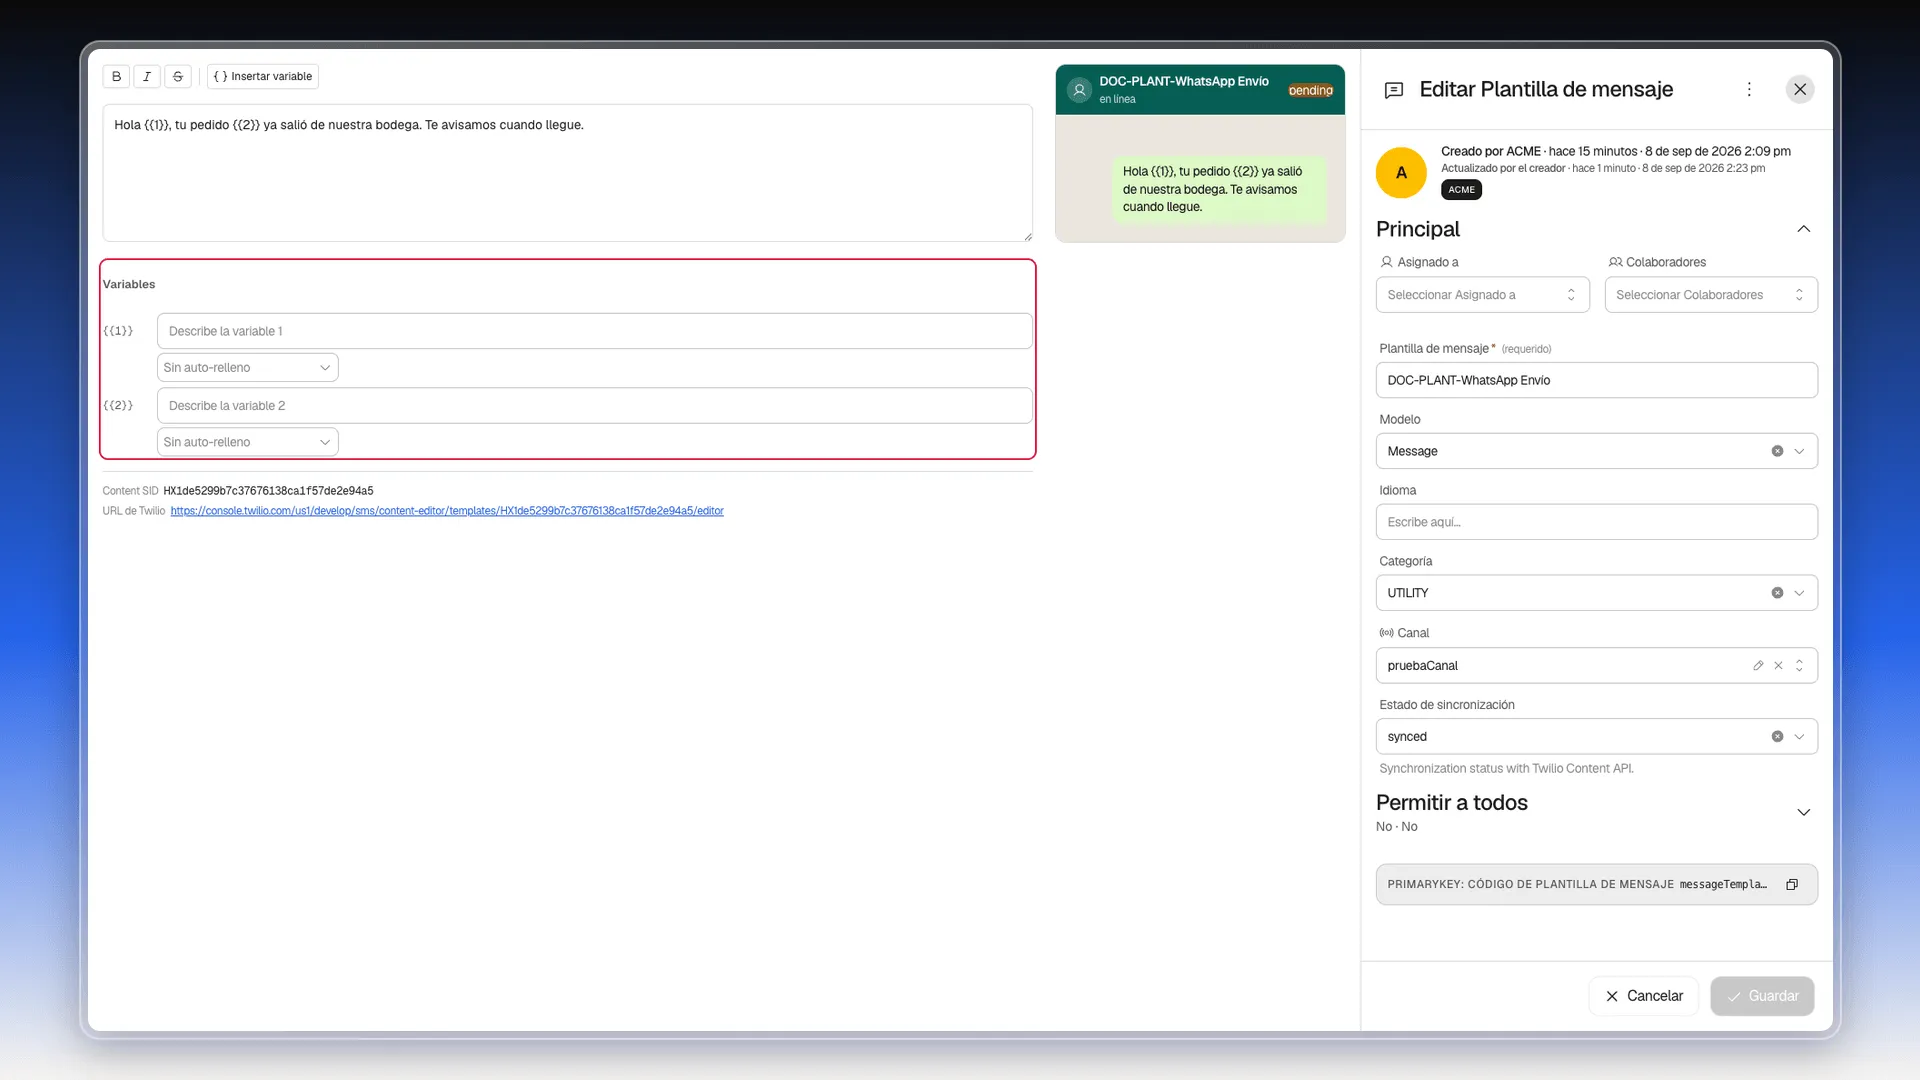Edit the Plantilla de mensaje name field
The image size is (1920, 1080).
(x=1596, y=380)
